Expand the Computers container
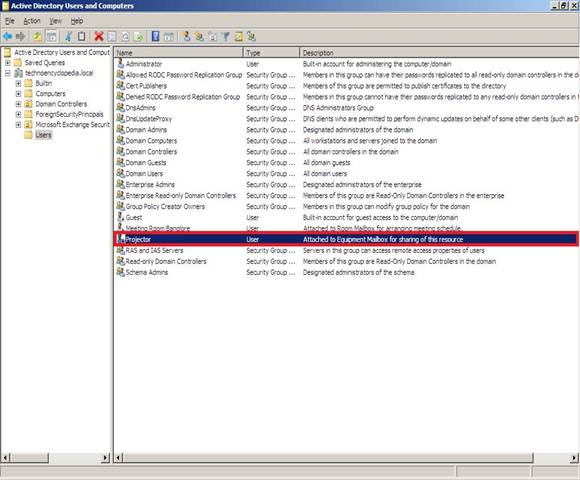The width and height of the screenshot is (580, 480). 18,94
